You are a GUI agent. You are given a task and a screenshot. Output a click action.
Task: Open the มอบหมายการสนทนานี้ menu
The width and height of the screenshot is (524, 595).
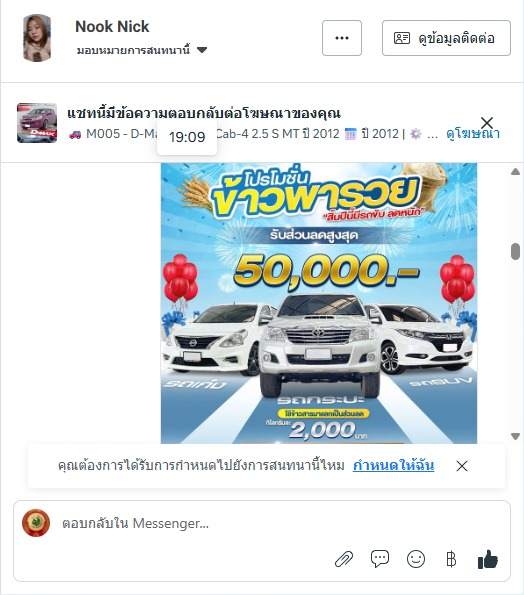(142, 50)
